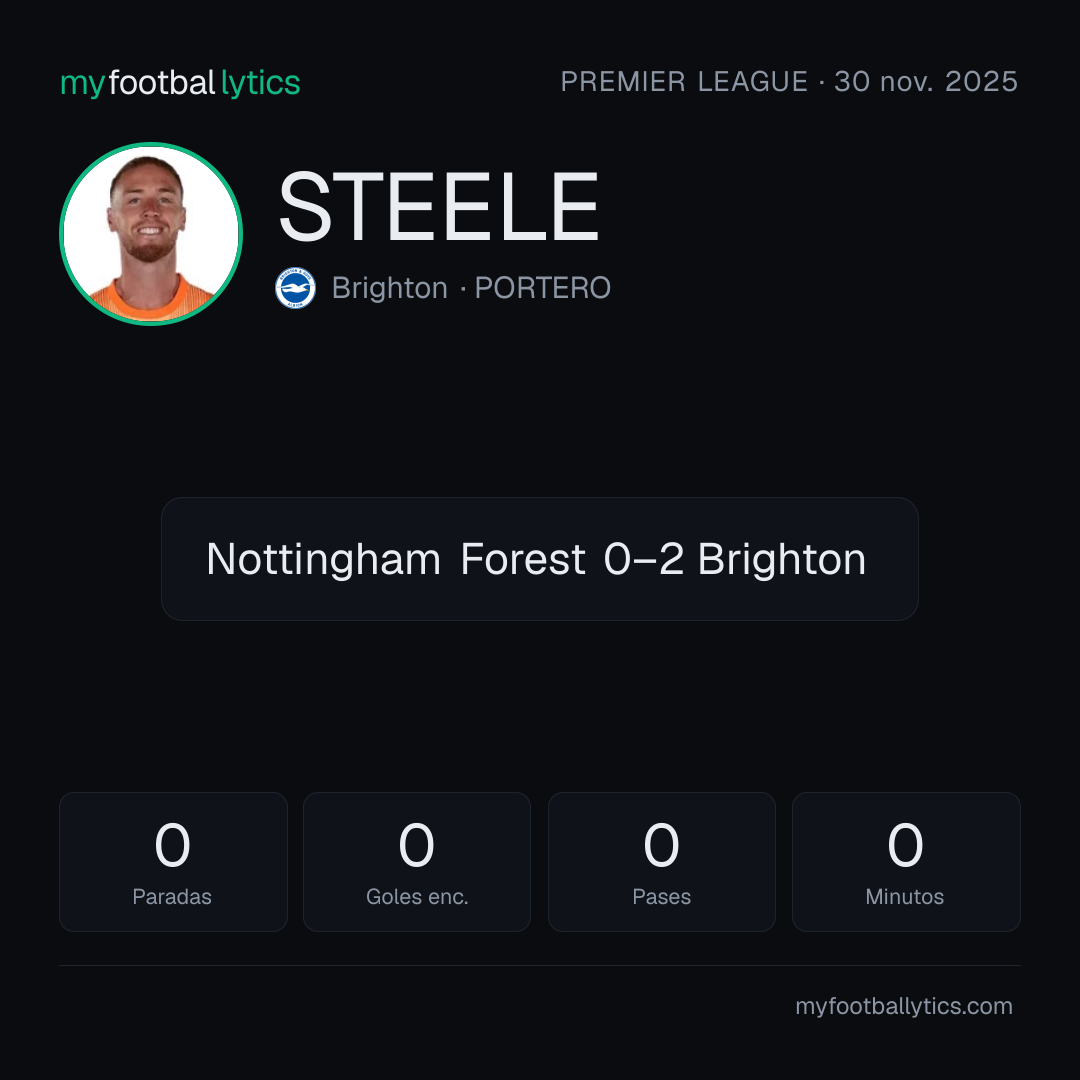Select the Paradas stat card
Screen dimensions: 1080x1080
tap(173, 862)
